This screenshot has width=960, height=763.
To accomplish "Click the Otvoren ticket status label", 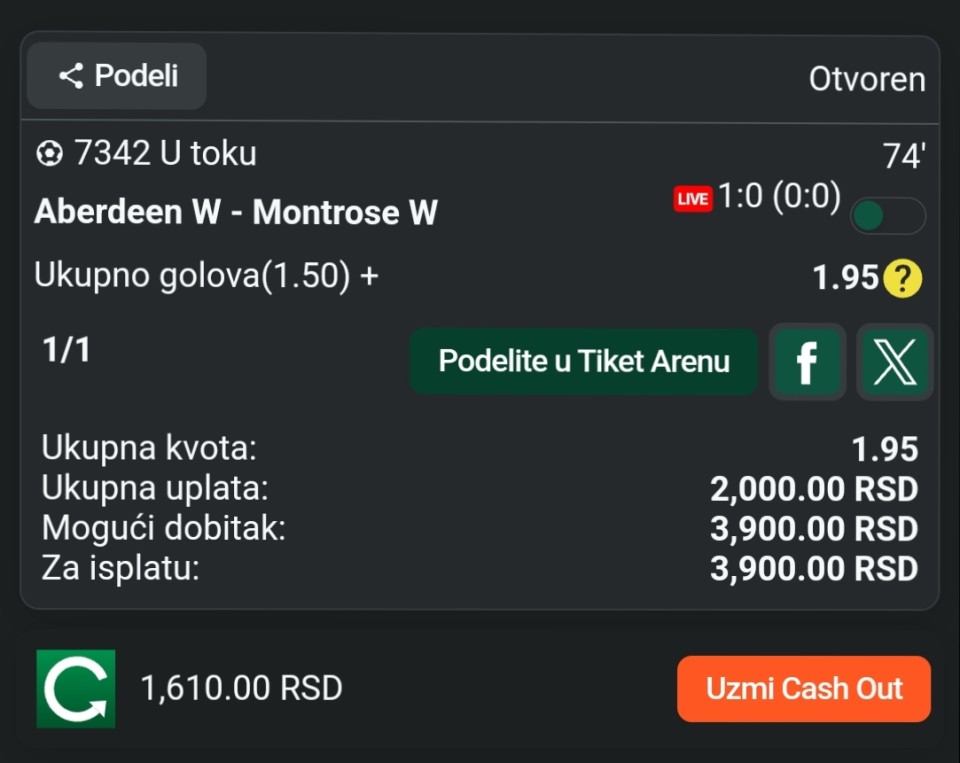I will coord(867,80).
